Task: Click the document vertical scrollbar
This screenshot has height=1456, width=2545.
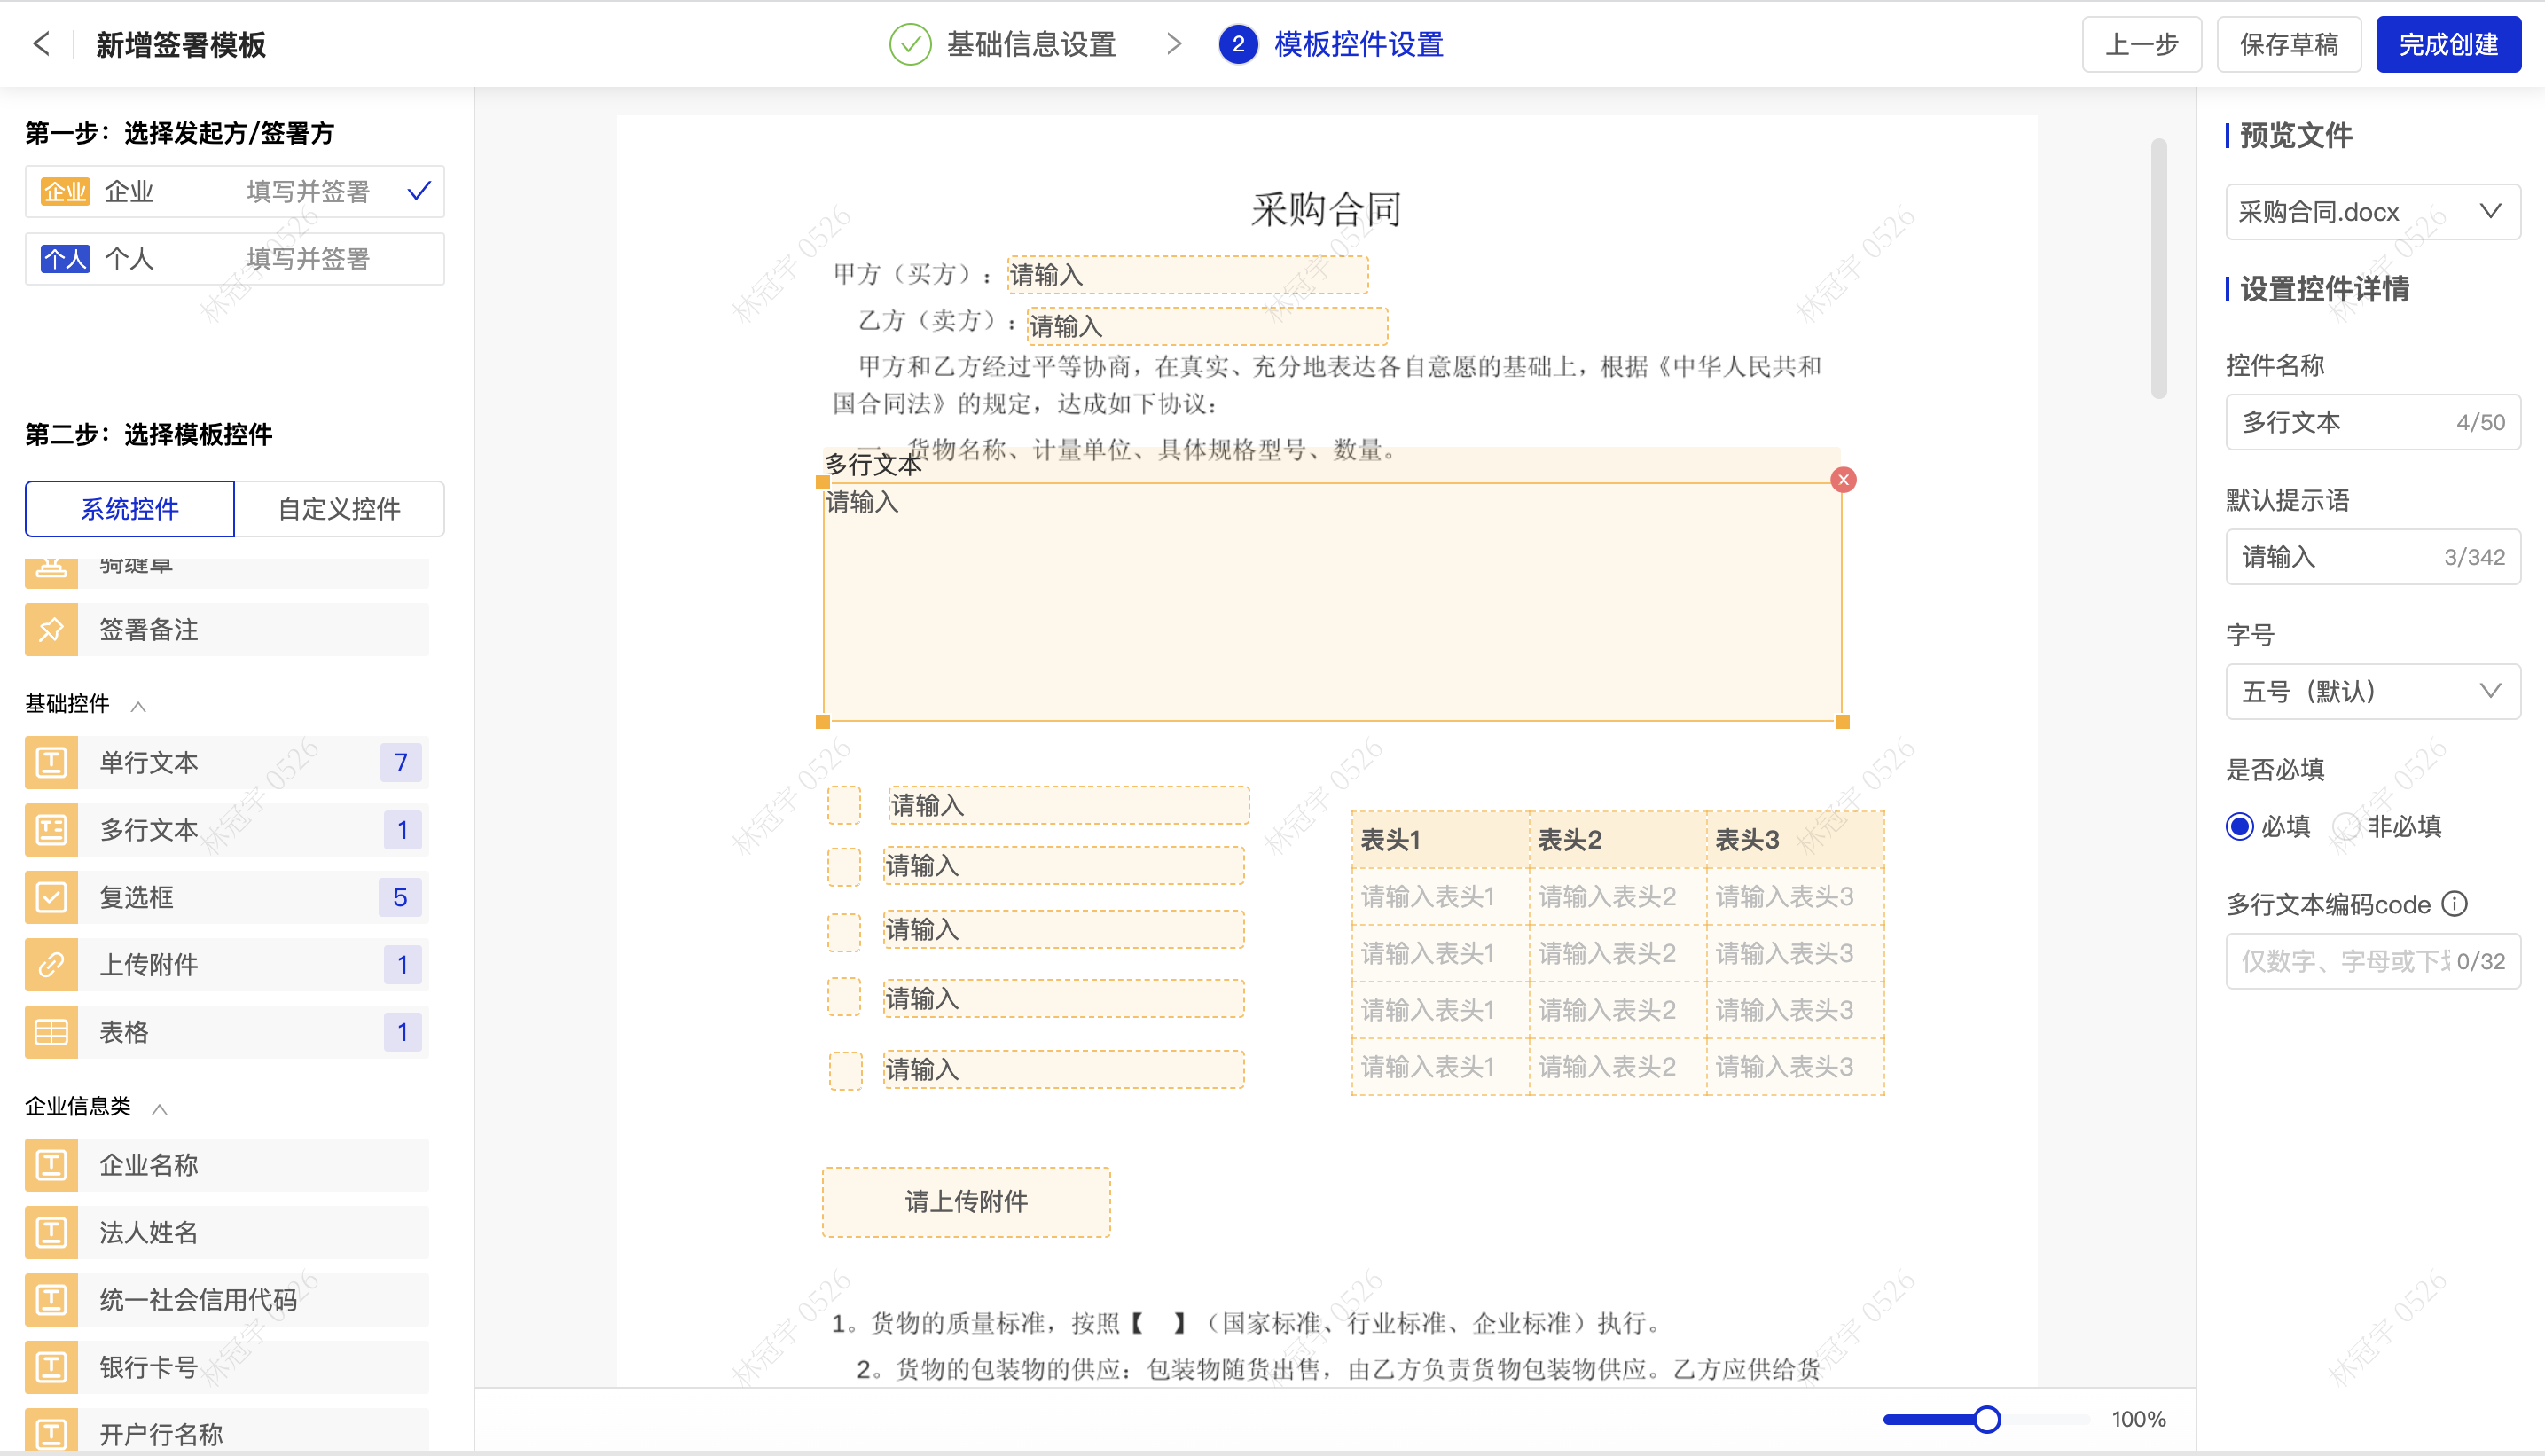Action: tap(2159, 268)
